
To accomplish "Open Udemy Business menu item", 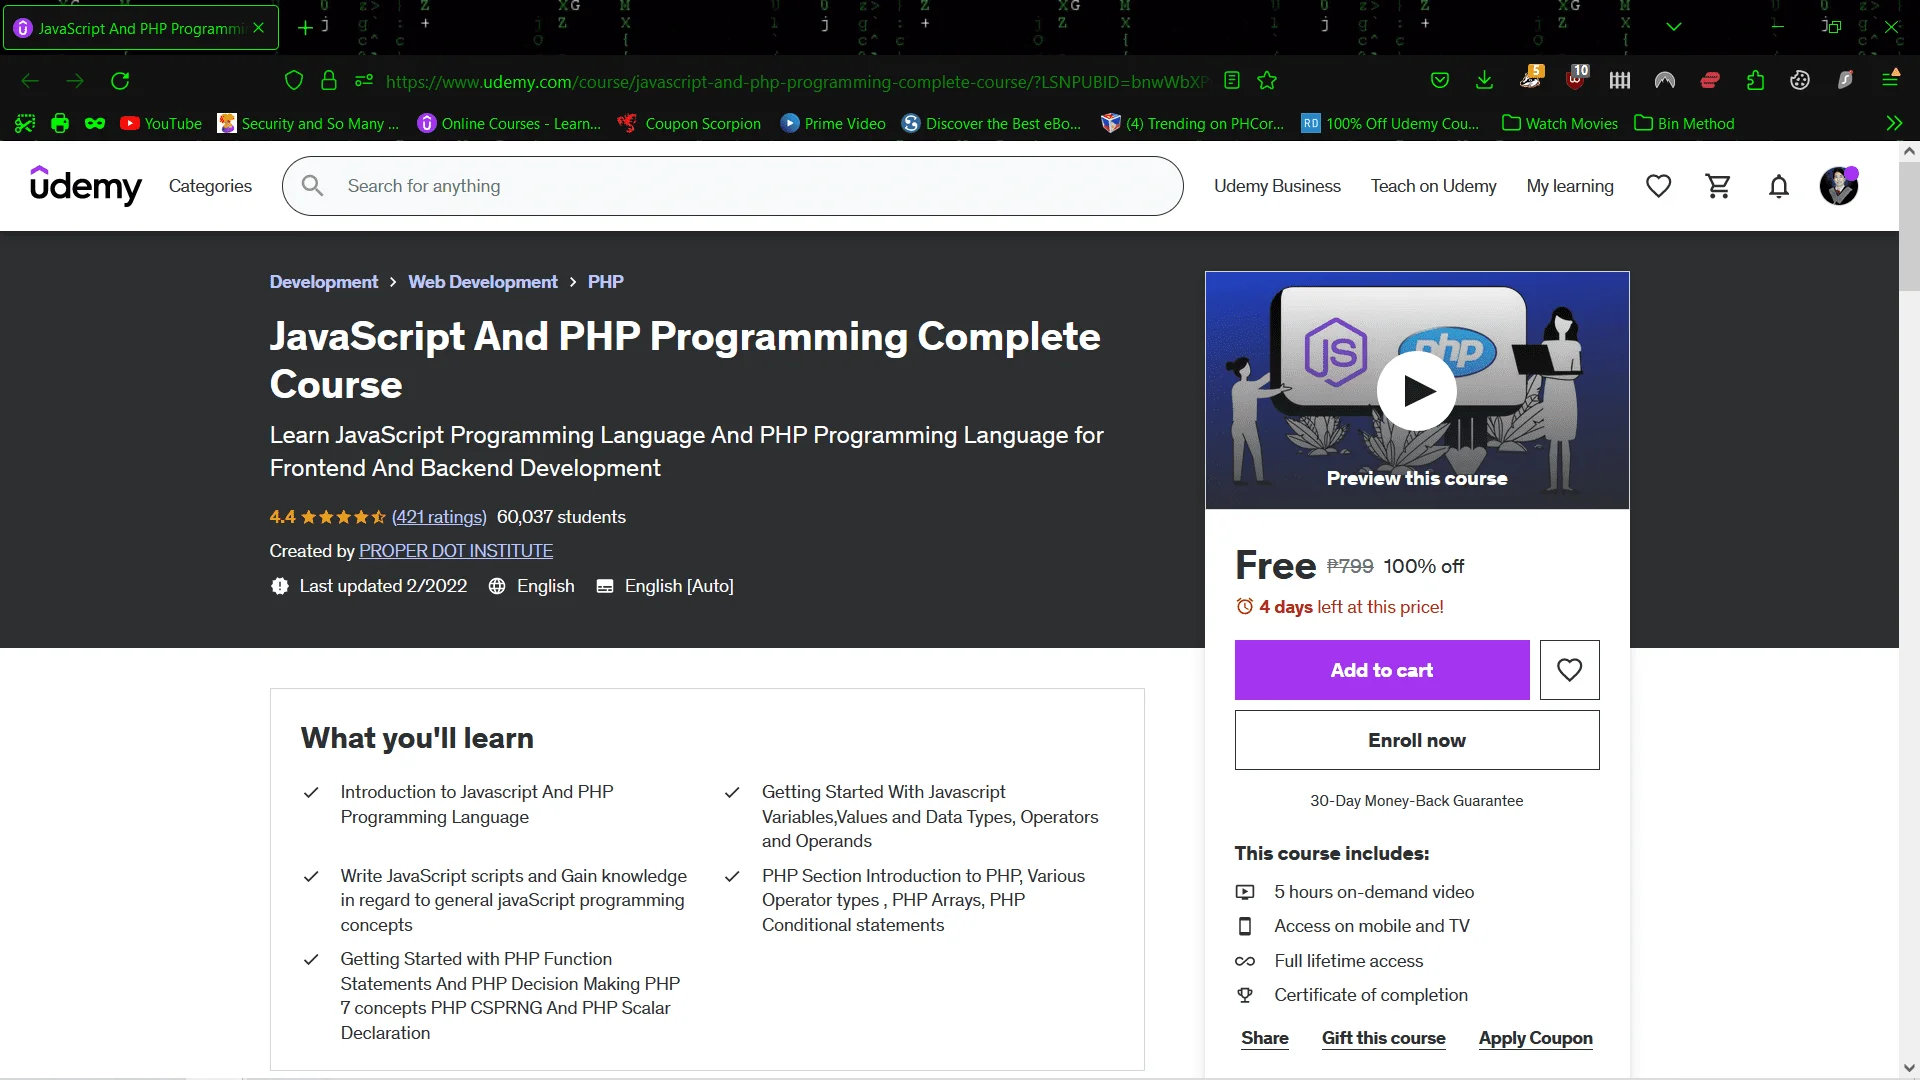I will (1277, 186).
